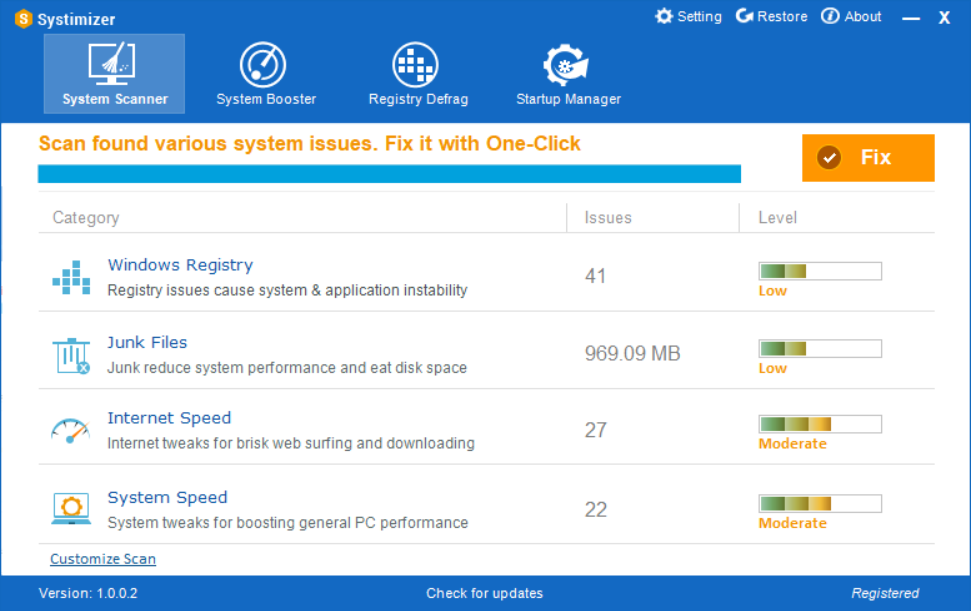Click Junk reduce system performance description

[x=287, y=368]
